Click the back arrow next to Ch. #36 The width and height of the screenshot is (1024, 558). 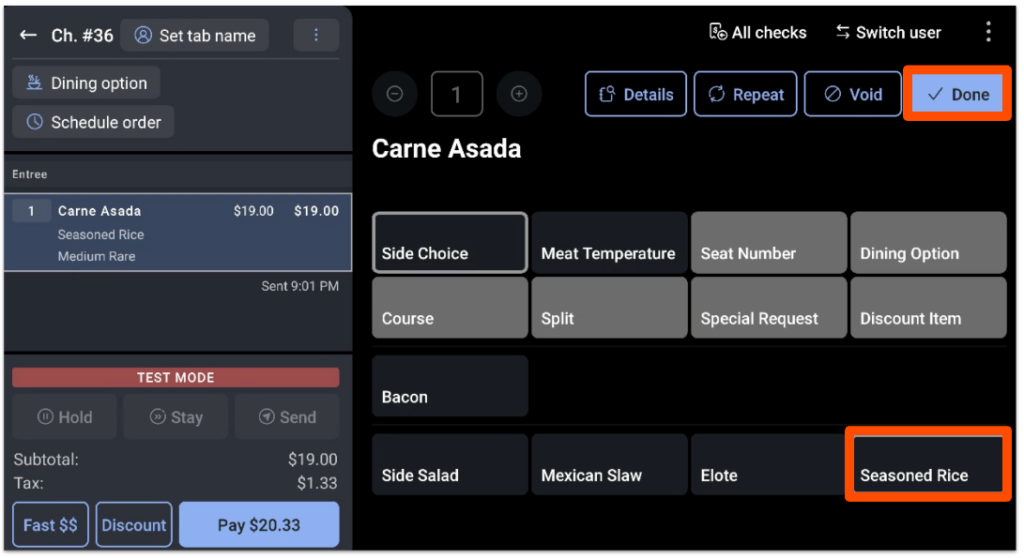(28, 35)
